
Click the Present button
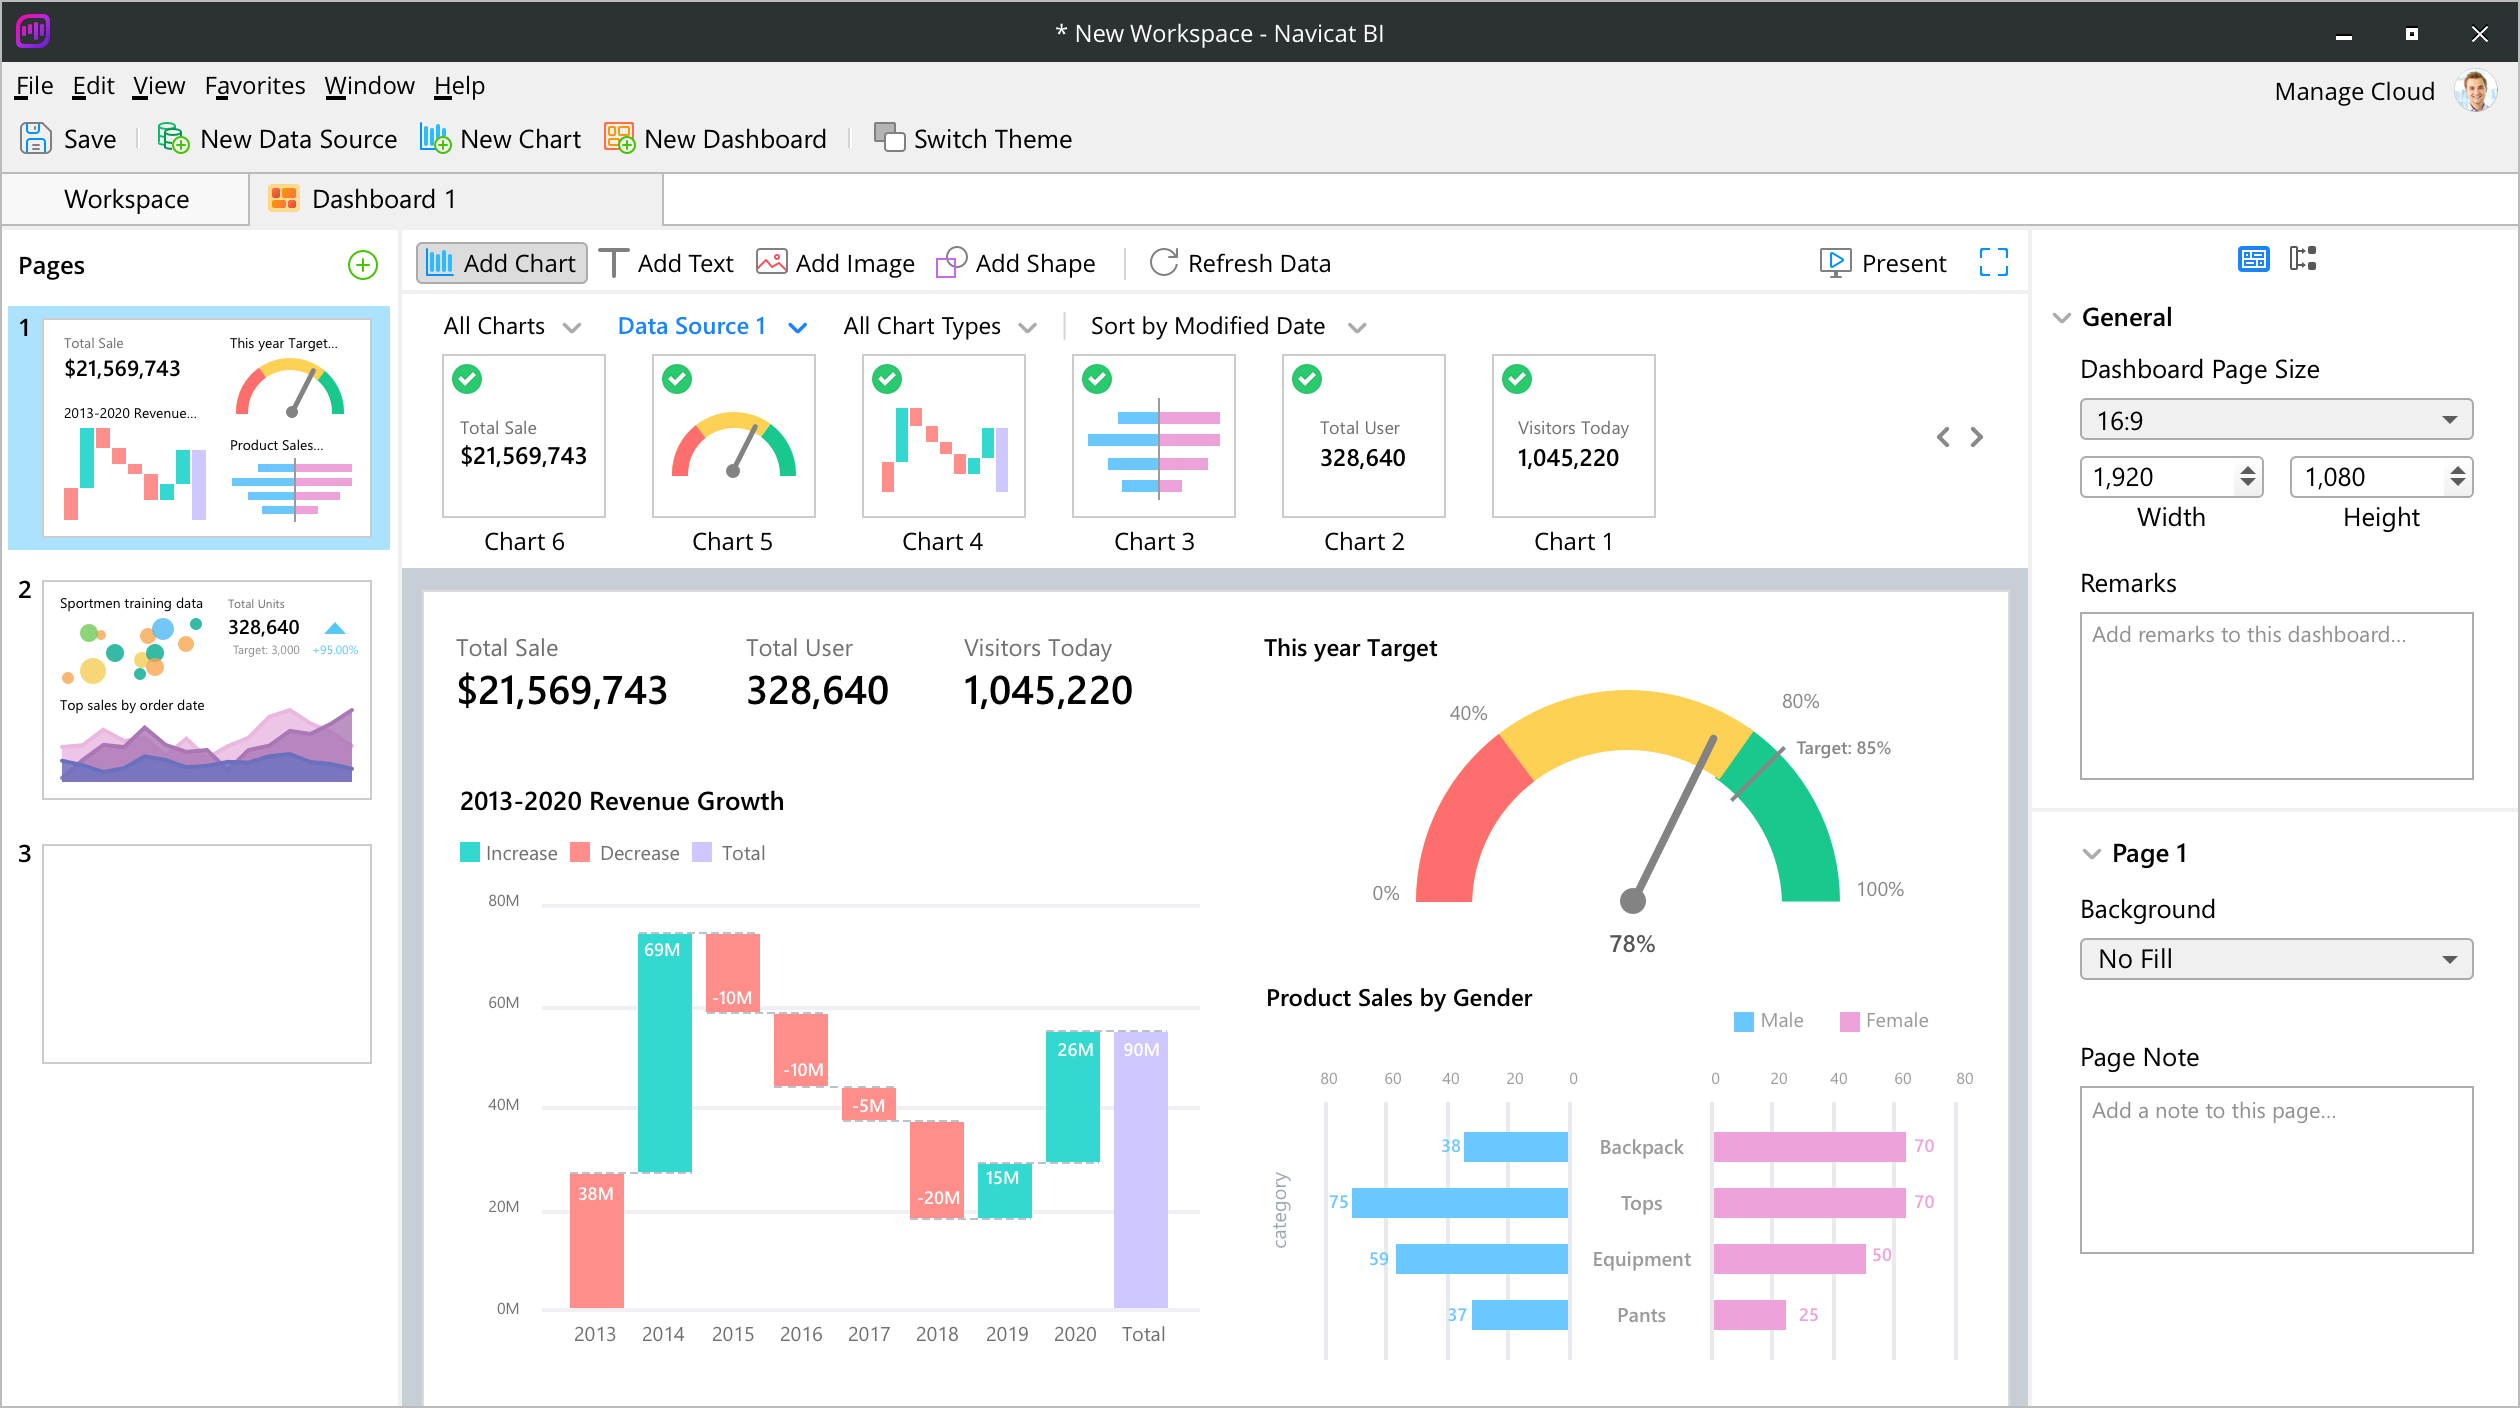[1883, 263]
